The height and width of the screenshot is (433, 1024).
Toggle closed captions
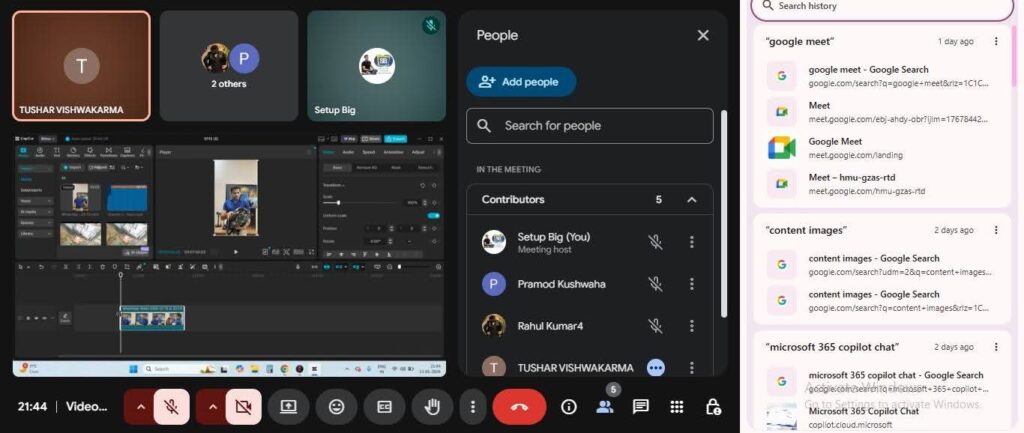(x=384, y=407)
